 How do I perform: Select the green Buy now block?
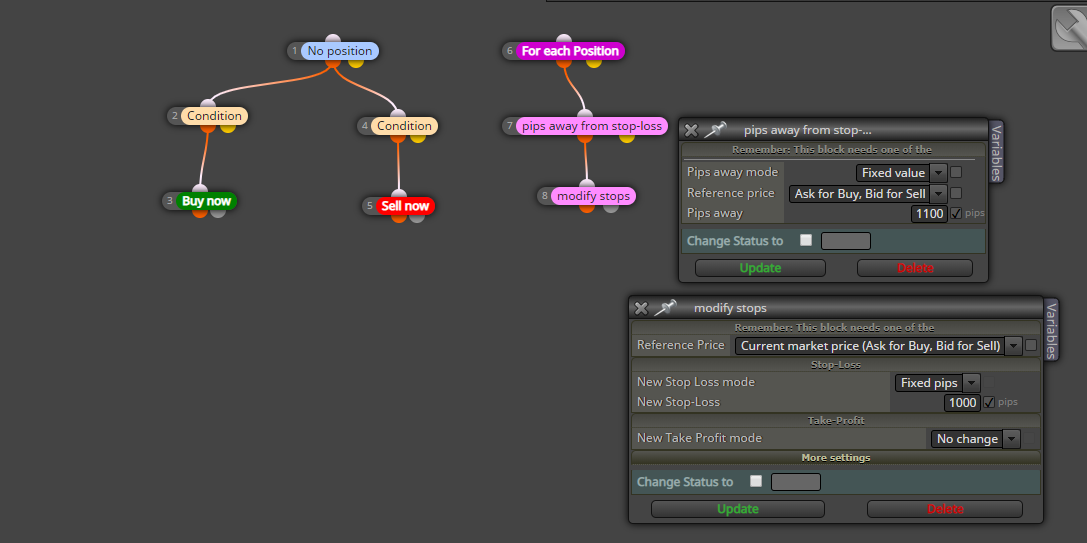click(x=207, y=201)
